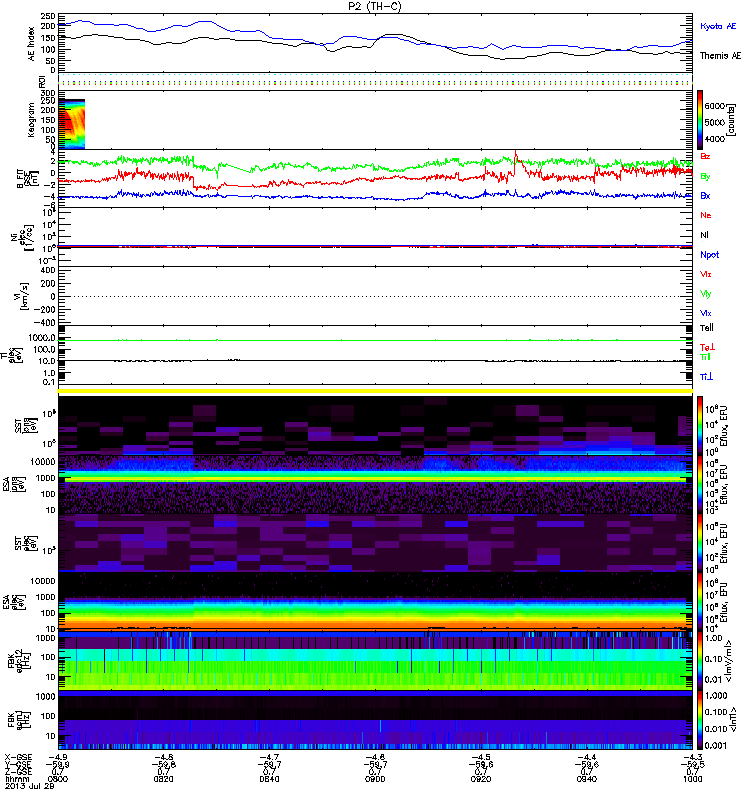This screenshot has width=750, height=800.
Task: Click the ROI axis label
Action: click(x=42, y=82)
